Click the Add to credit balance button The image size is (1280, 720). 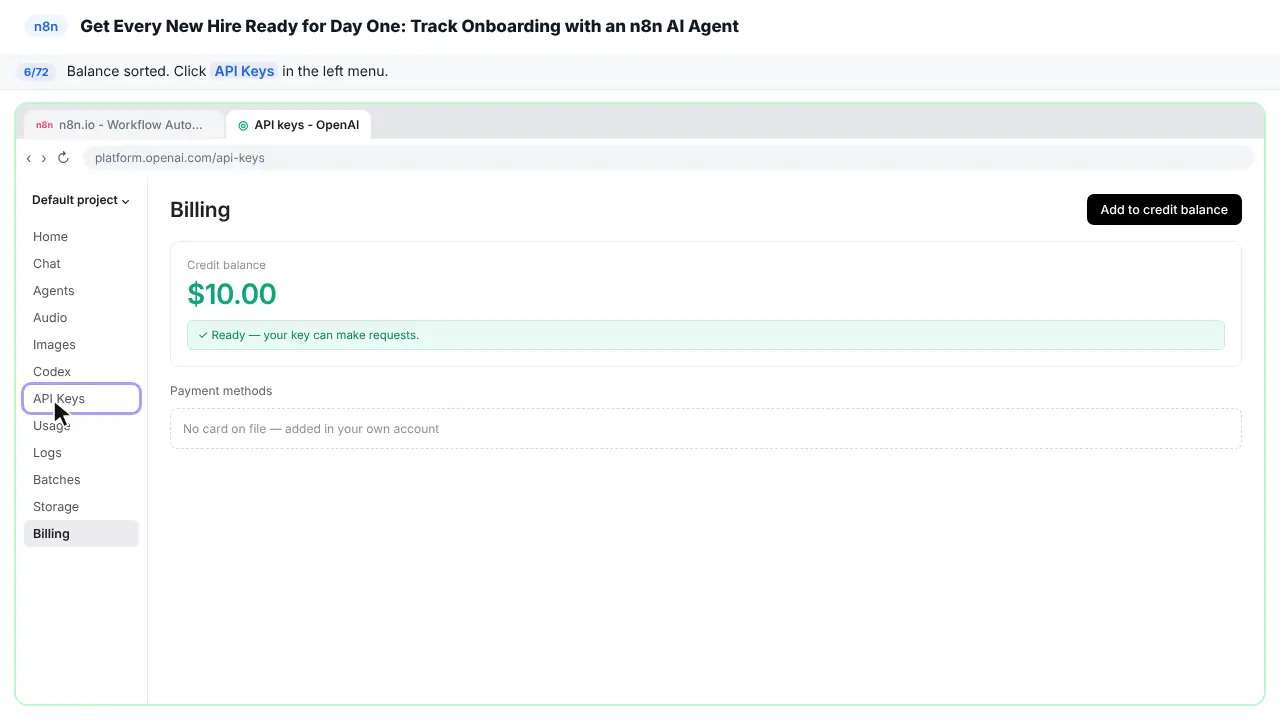point(1164,210)
